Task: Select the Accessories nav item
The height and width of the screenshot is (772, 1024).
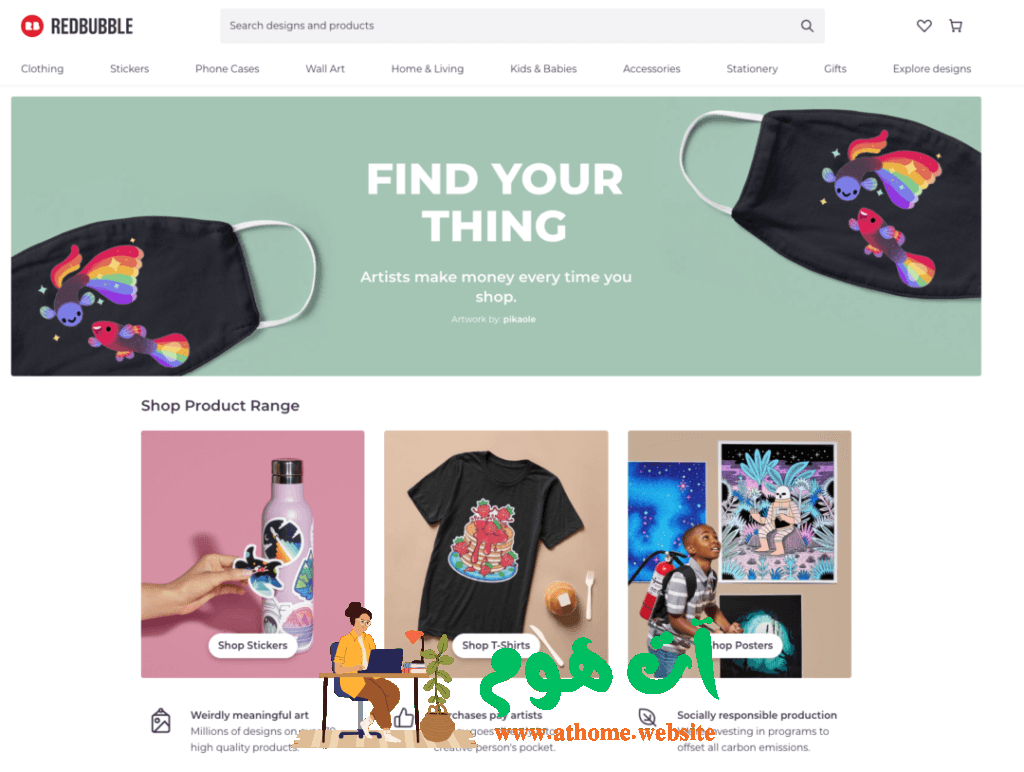Action: click(652, 69)
